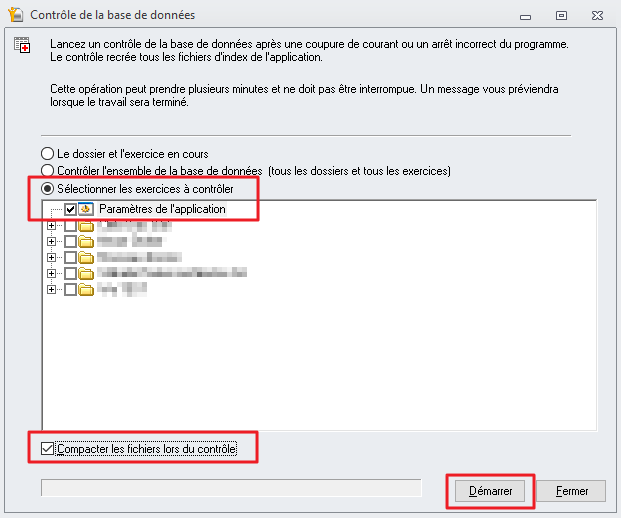Viewport: 621px width, 518px height.
Task: Choose 'Sélectionner les exercices à contrôler' radio button
Action: pyautogui.click(x=47, y=189)
